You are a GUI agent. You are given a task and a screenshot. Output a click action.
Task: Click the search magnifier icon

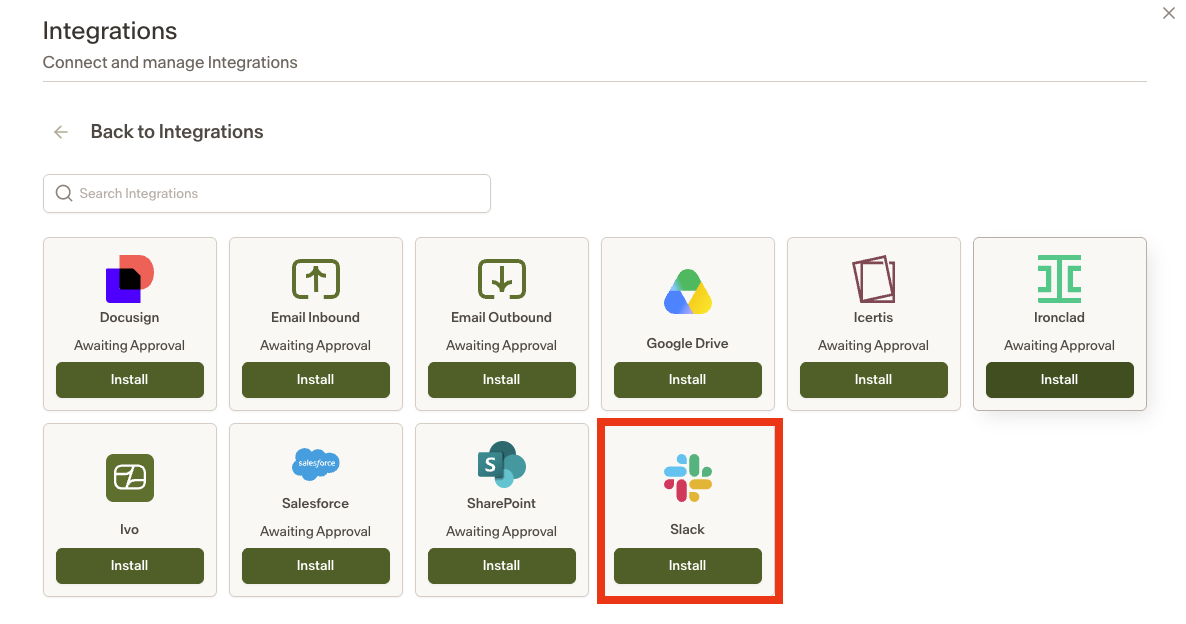point(64,194)
